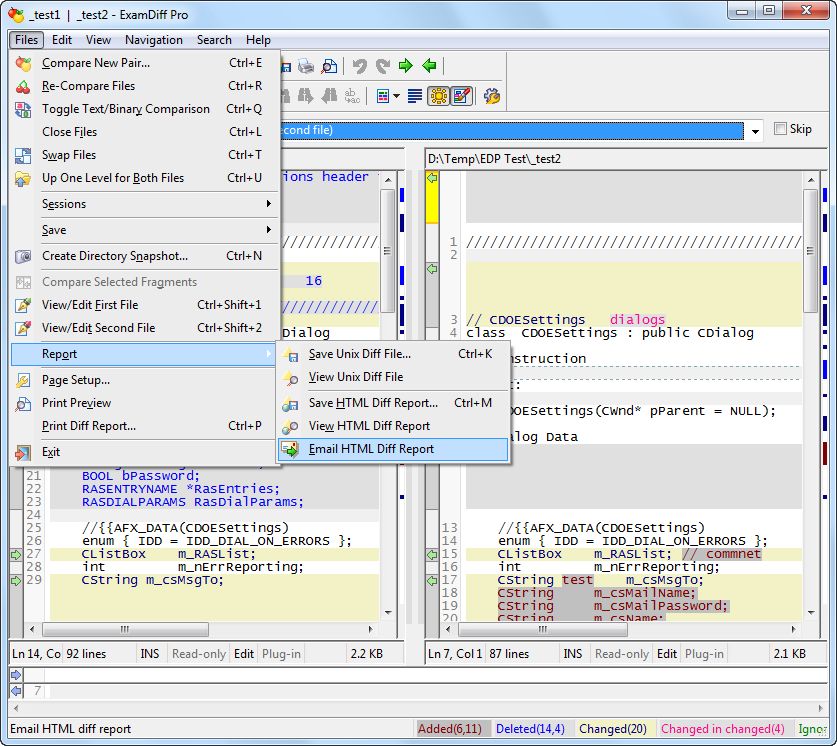Click the find next binoculars icon
Screen dimensions: 837x746
click(306, 97)
